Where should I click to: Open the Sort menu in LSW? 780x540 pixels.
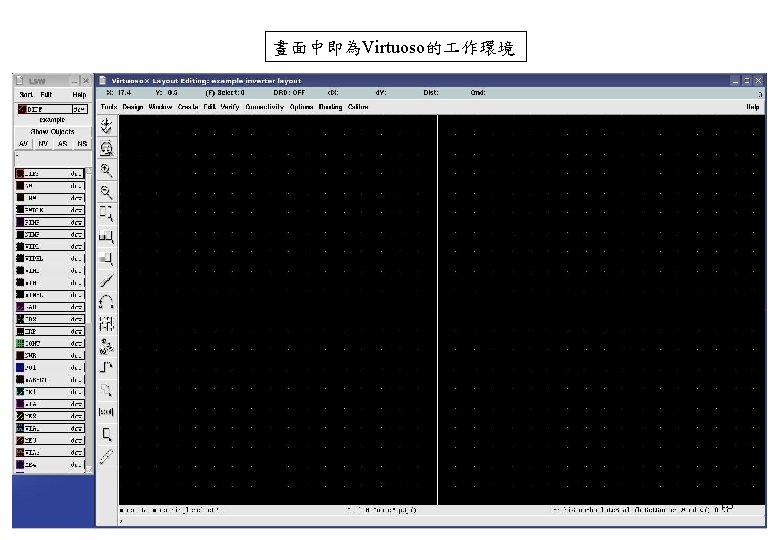coord(26,94)
